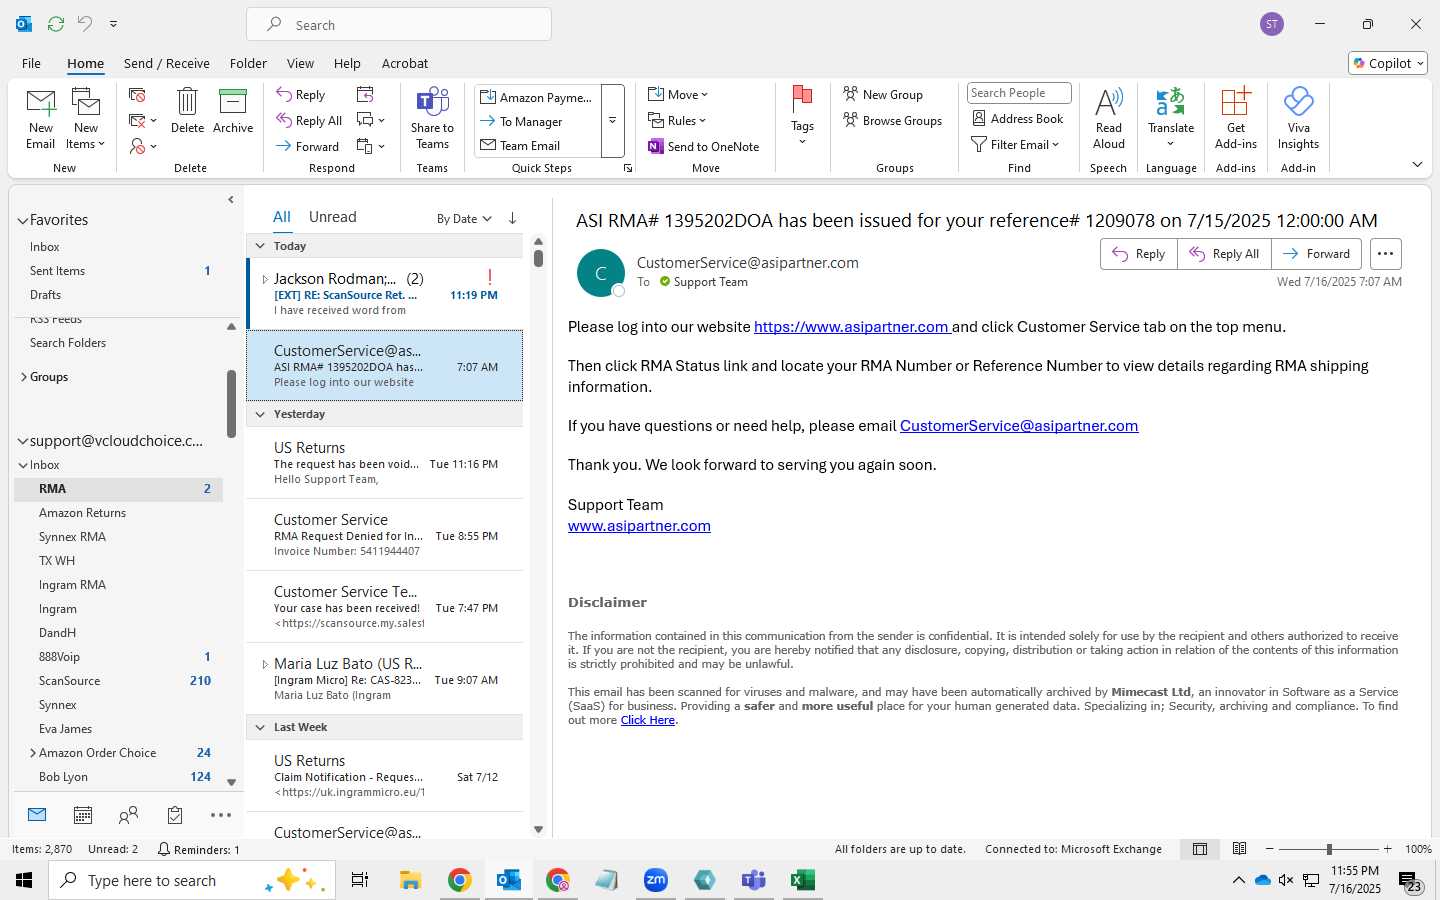
Task: Collapse the ribbon with the chevron
Action: coord(1417,164)
